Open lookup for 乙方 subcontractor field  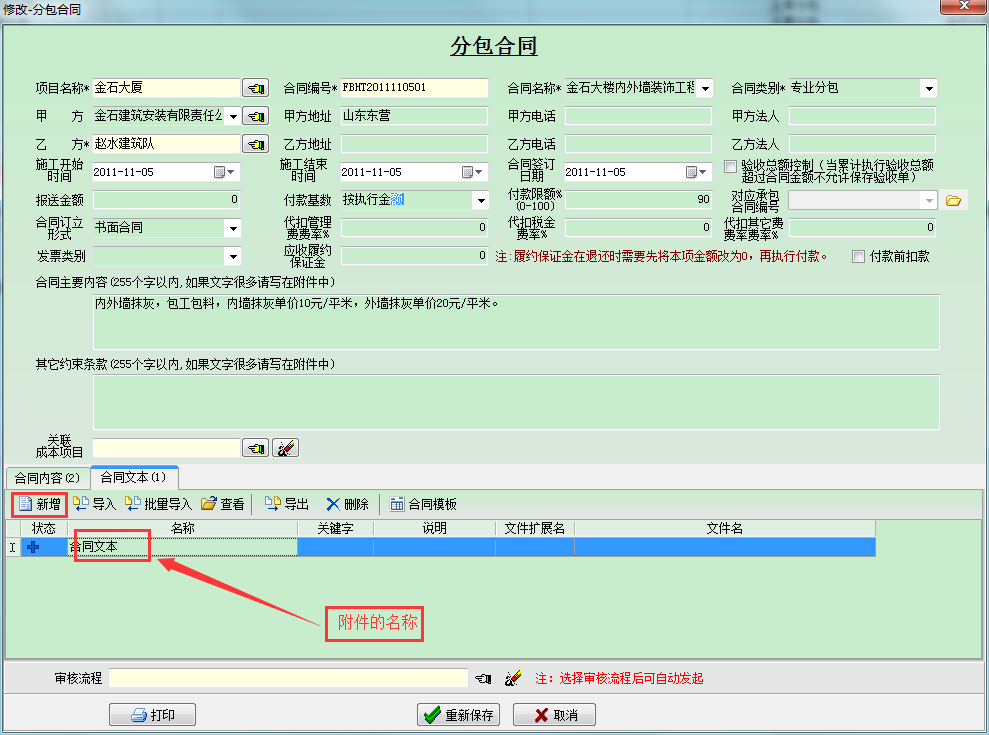point(256,144)
